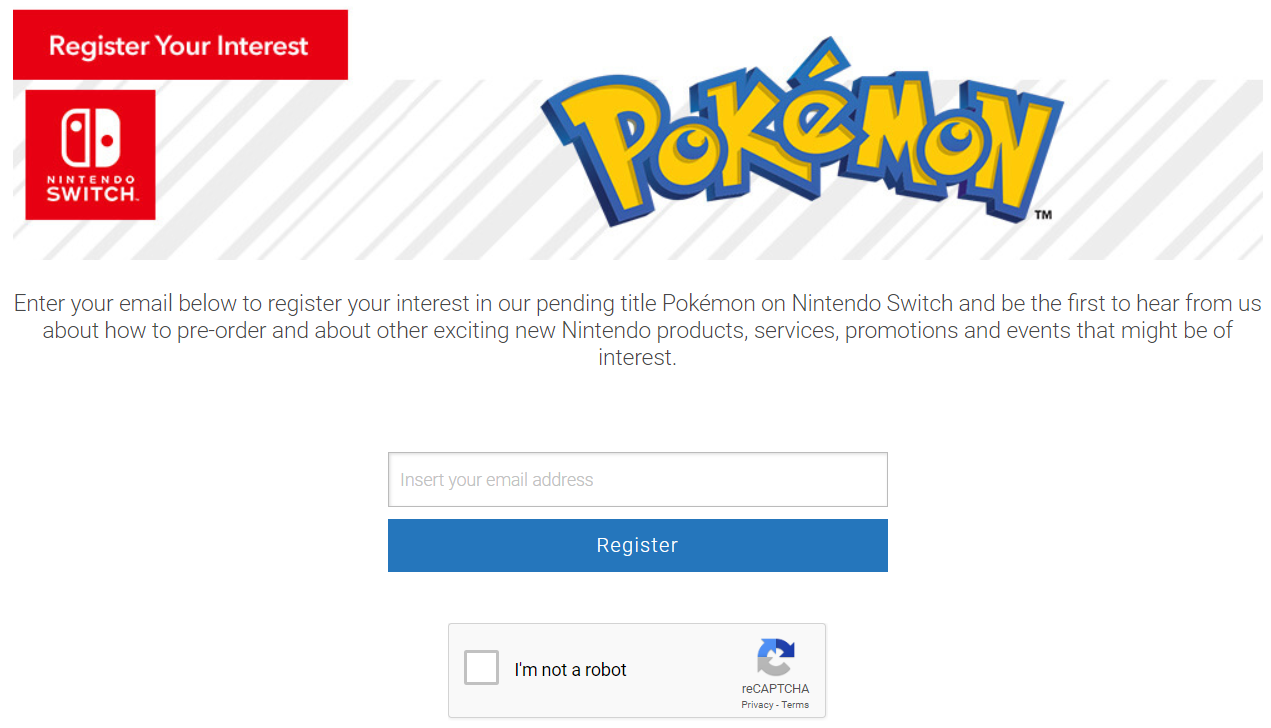
Task: Click the Register Your Interest red banner
Action: (180, 45)
